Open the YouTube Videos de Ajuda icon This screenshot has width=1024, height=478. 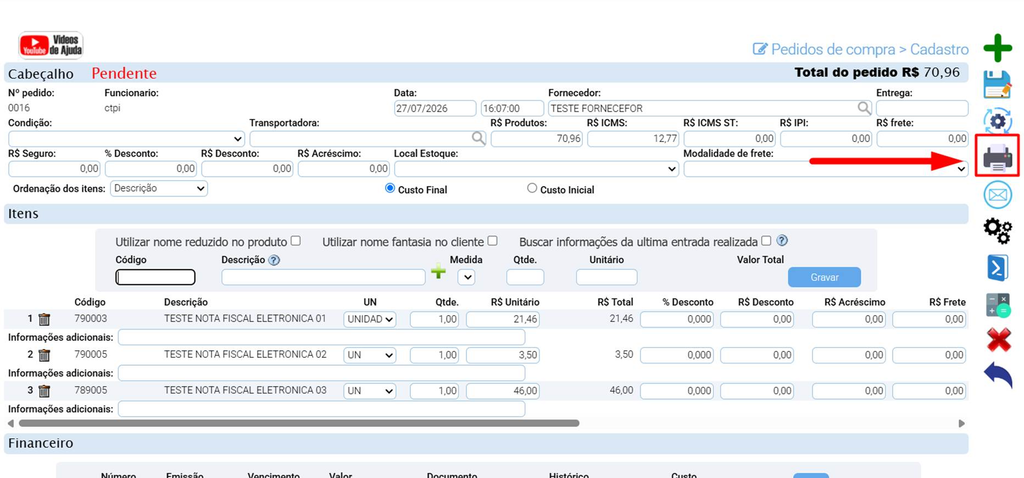tap(51, 45)
